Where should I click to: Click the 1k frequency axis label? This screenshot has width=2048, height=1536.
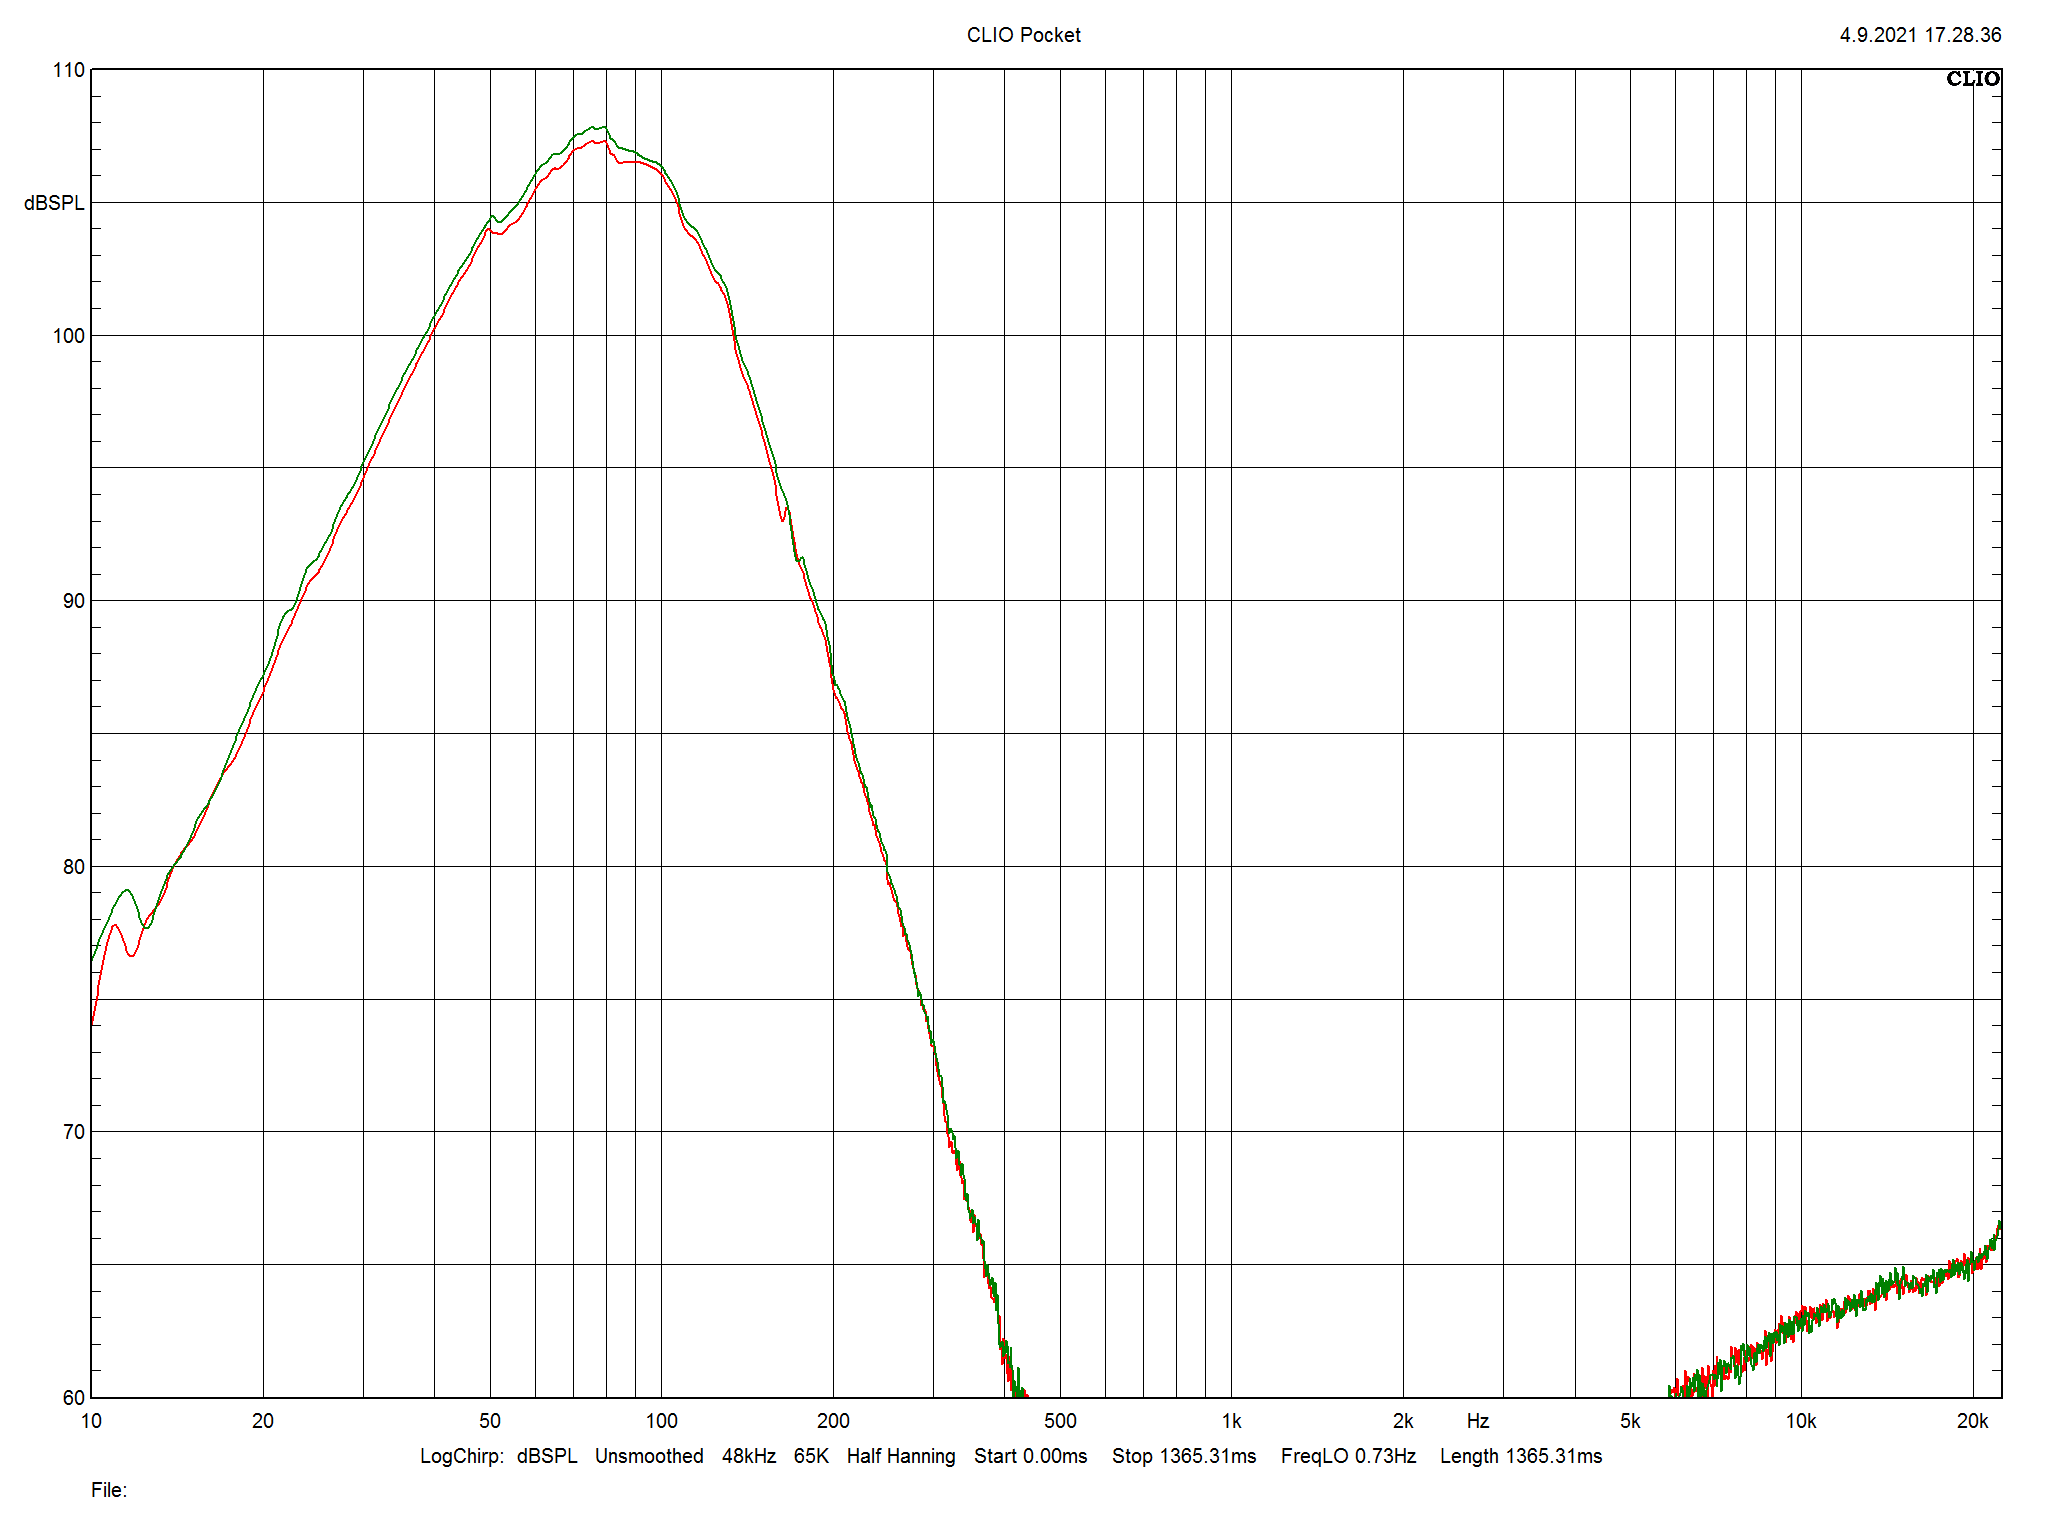click(1231, 1421)
